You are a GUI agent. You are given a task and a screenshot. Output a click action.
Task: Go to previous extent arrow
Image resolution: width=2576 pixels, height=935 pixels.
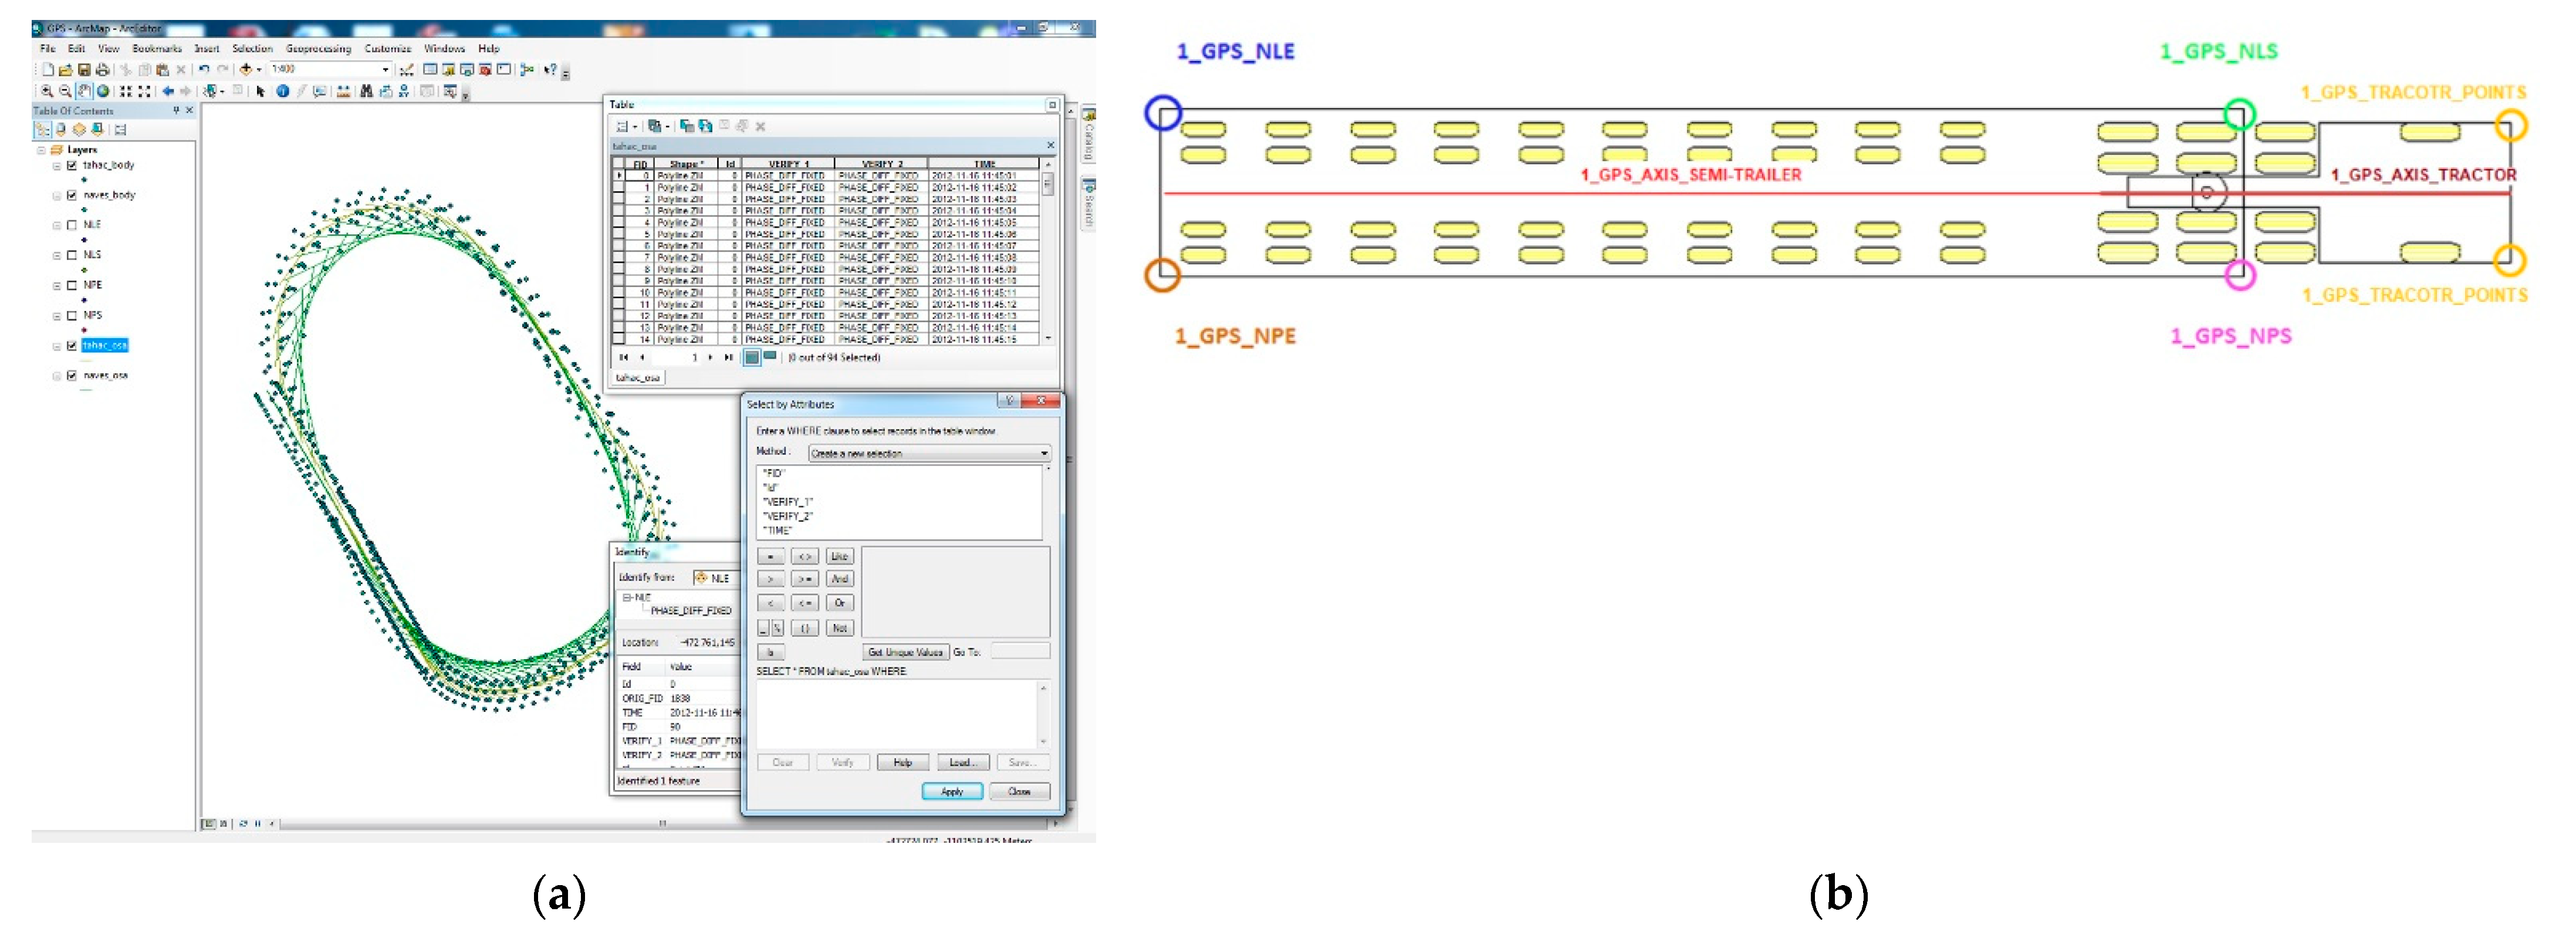(168, 91)
